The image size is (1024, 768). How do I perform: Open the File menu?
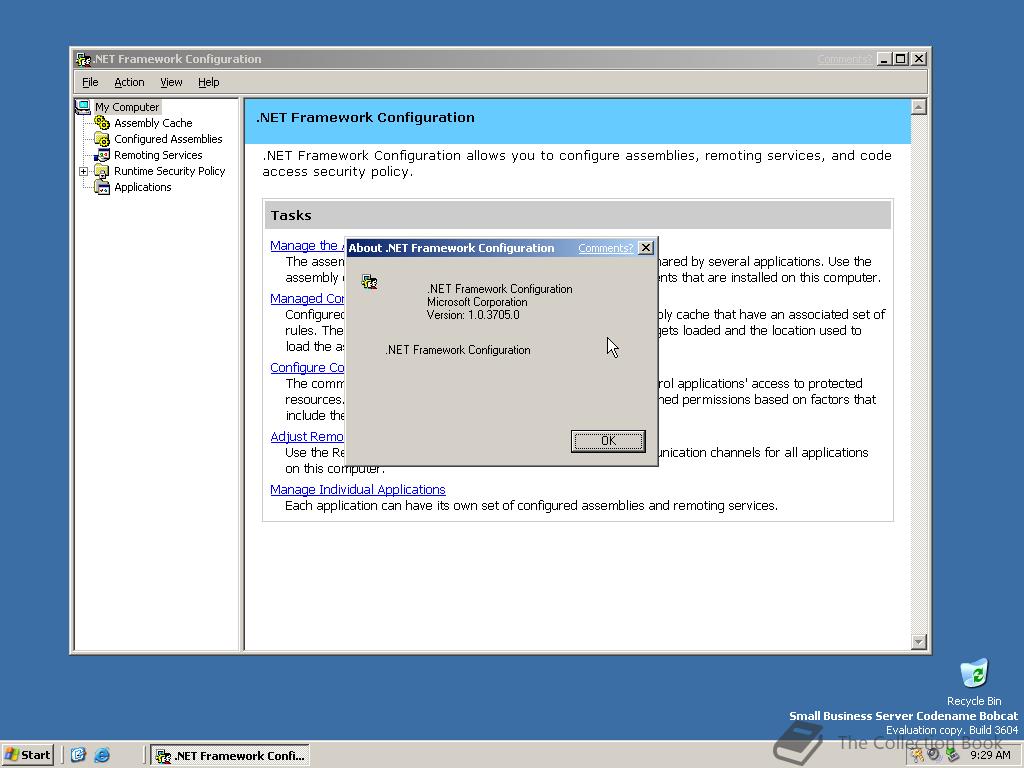90,82
